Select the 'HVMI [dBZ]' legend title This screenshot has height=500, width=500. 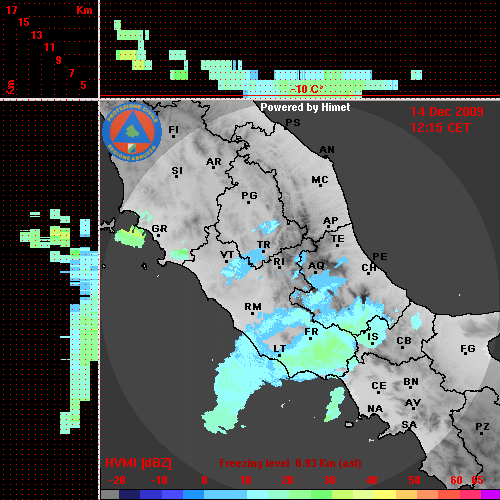click(138, 463)
